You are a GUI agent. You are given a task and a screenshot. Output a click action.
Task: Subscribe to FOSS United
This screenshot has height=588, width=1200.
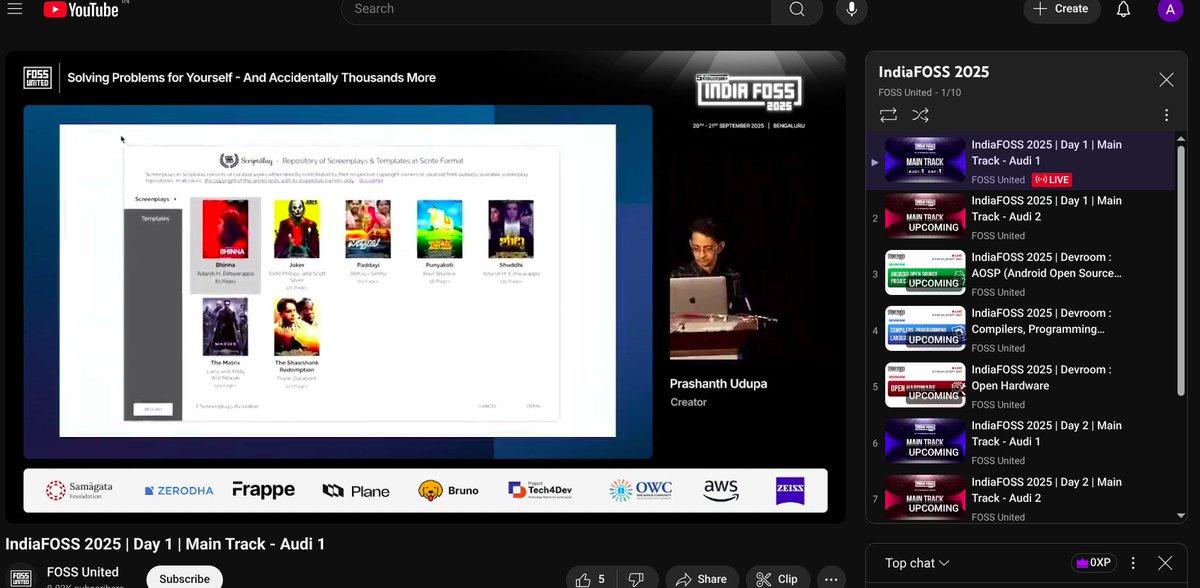(185, 578)
